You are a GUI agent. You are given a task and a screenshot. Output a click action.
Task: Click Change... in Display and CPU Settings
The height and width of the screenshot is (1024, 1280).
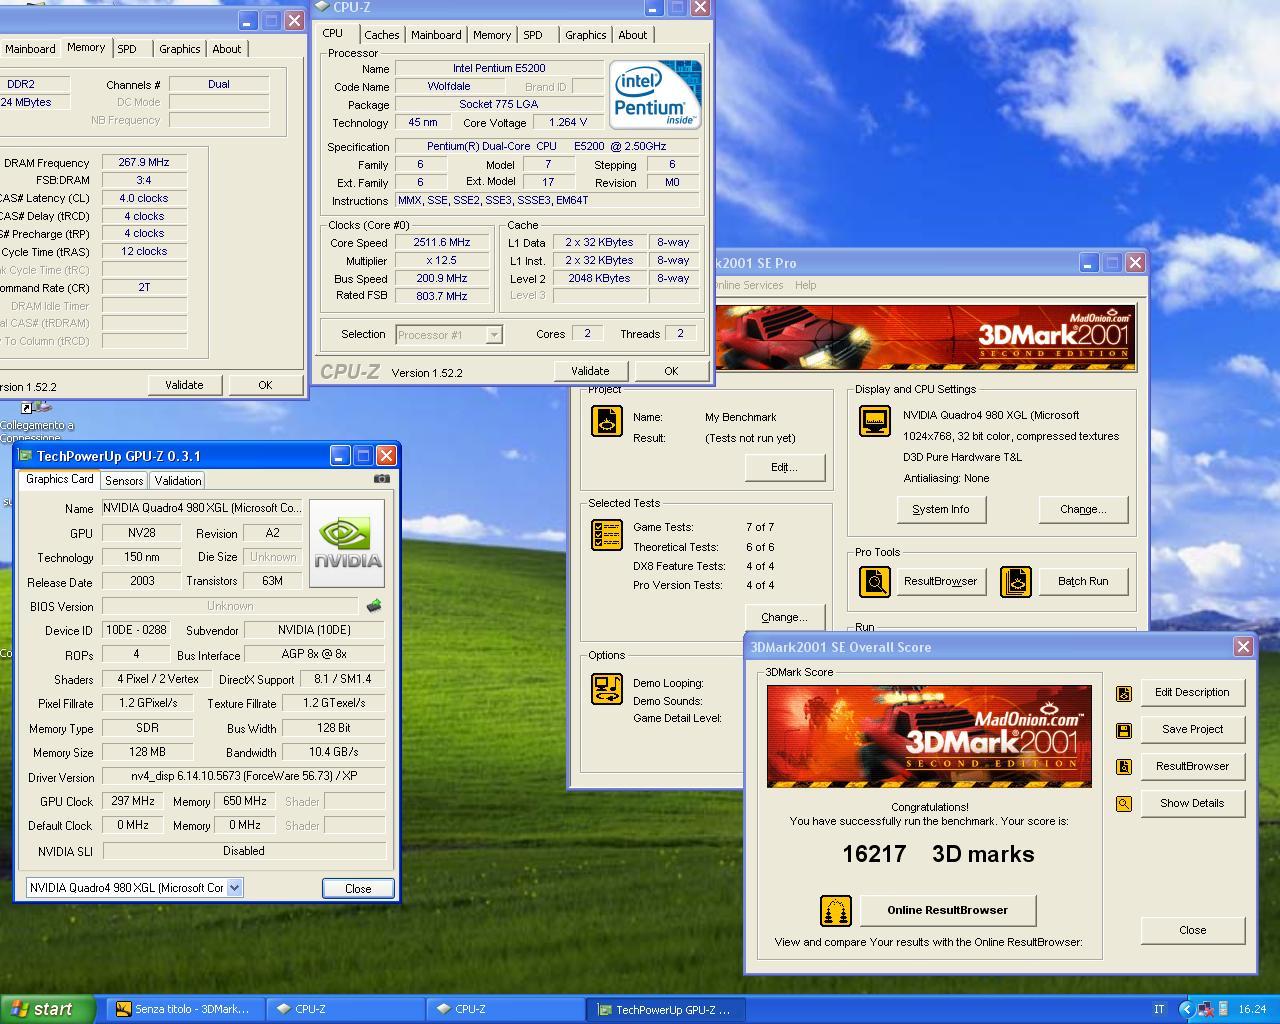1083,509
